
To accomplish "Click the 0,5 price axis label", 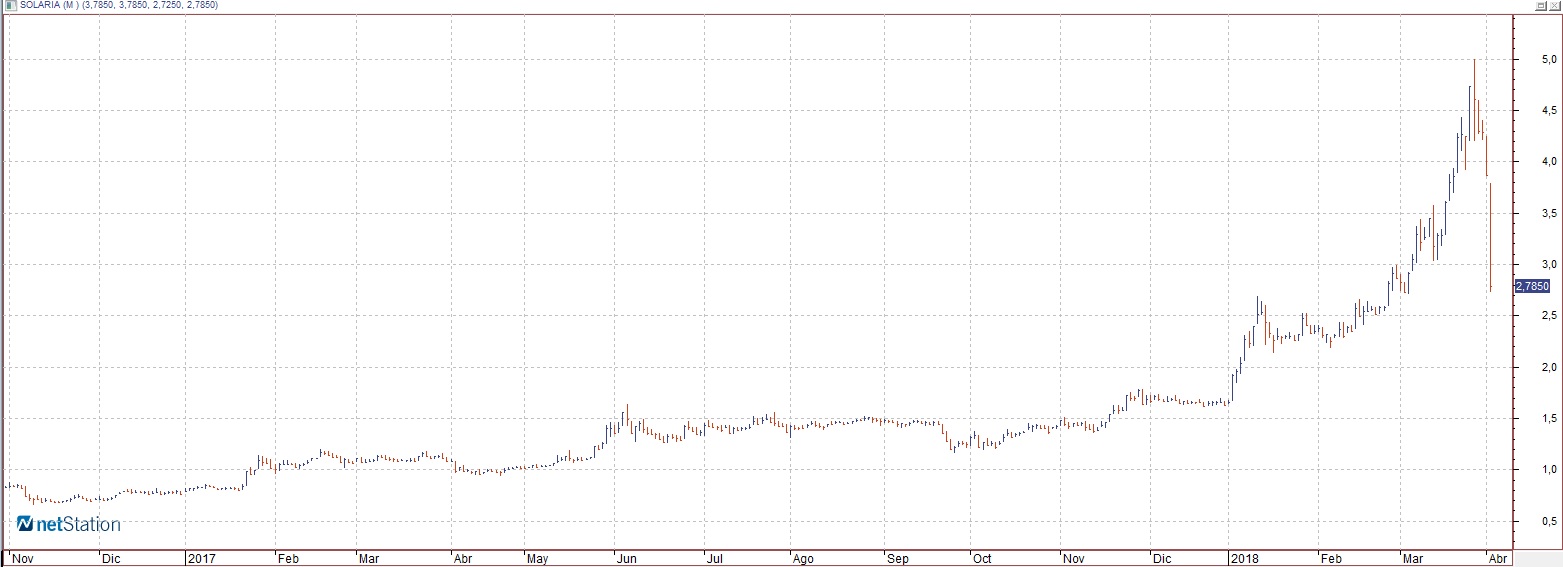I will click(1547, 522).
